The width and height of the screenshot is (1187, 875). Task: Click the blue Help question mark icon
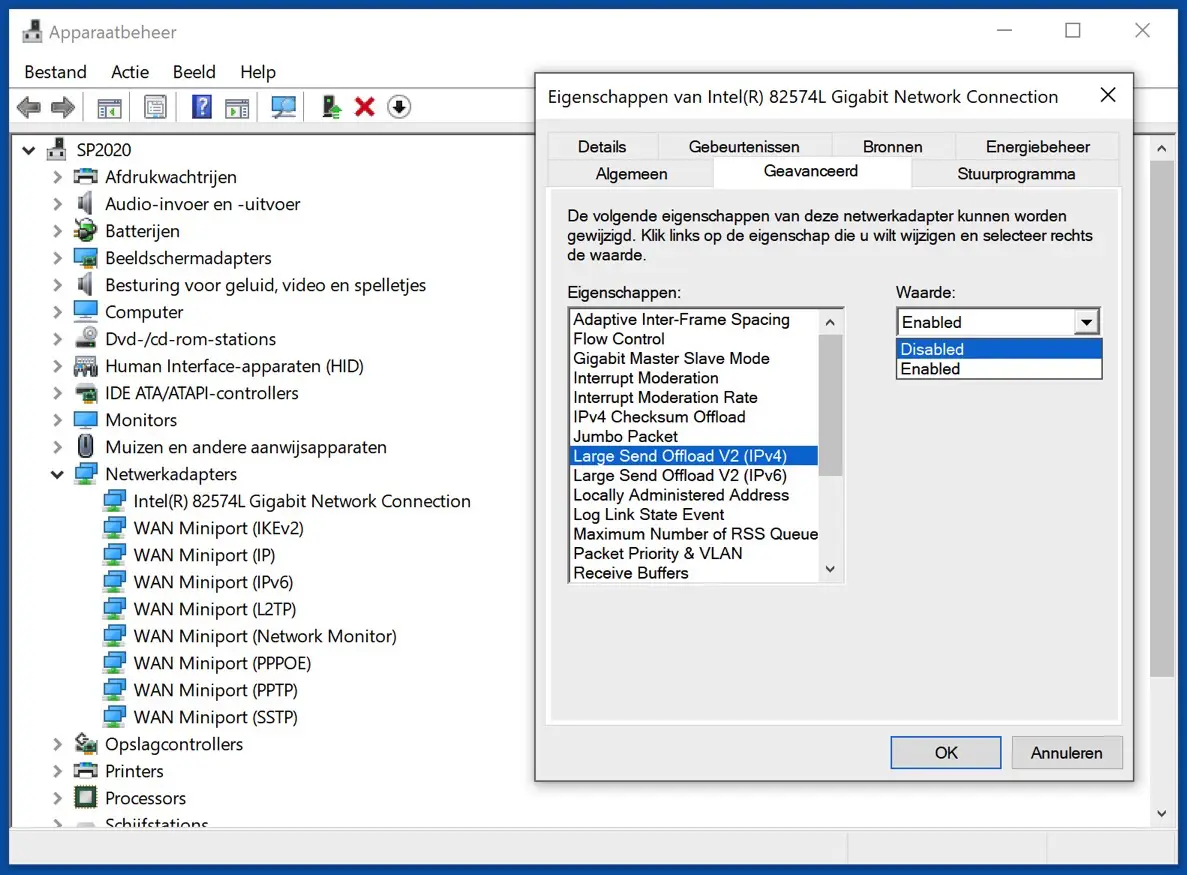pos(201,107)
